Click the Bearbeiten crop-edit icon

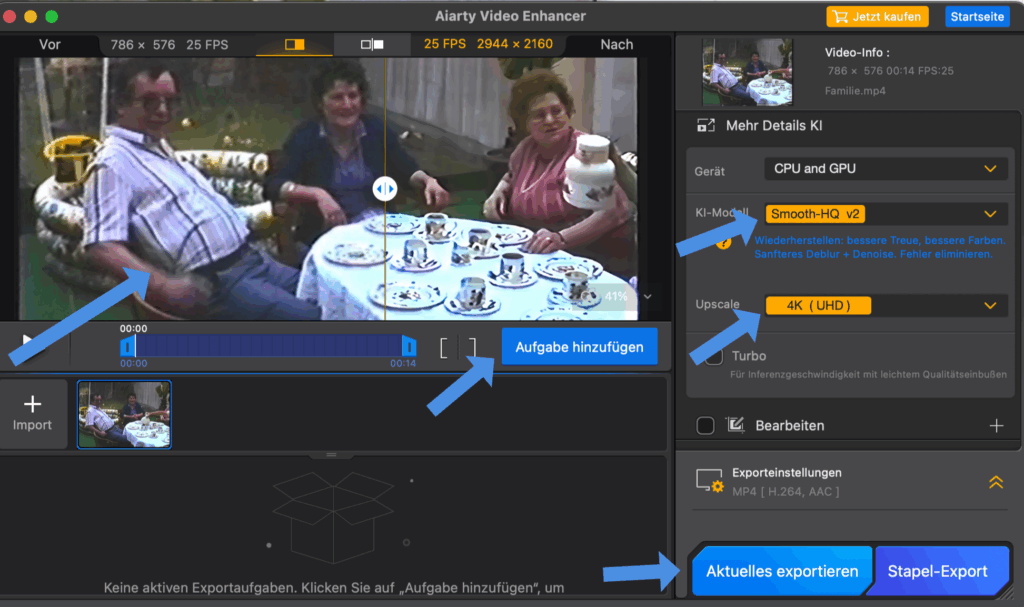click(x=736, y=426)
